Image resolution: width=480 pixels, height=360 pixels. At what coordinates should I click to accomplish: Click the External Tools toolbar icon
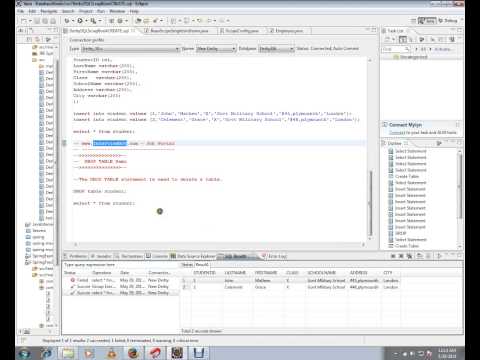pos(93,21)
